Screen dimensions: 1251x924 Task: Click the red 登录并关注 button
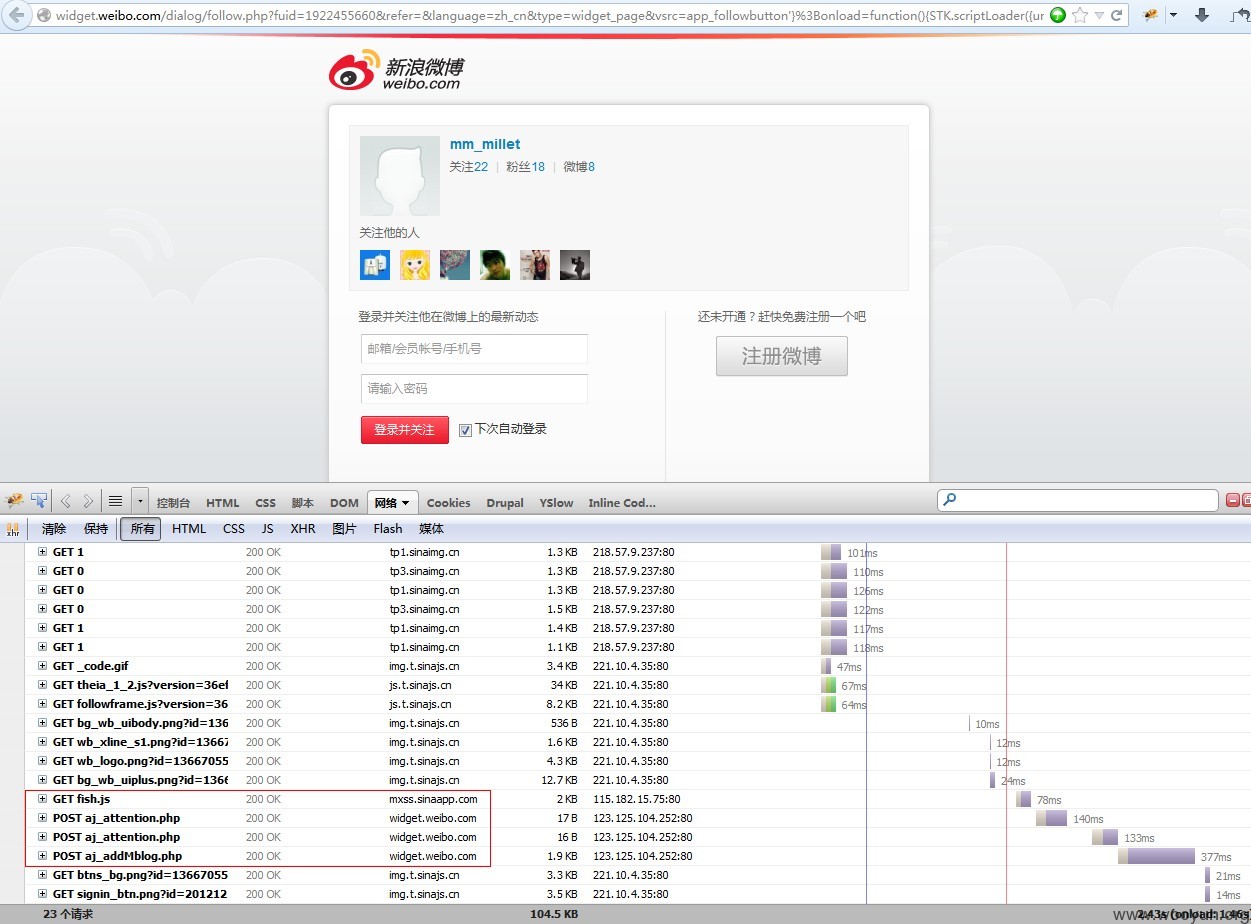(405, 430)
